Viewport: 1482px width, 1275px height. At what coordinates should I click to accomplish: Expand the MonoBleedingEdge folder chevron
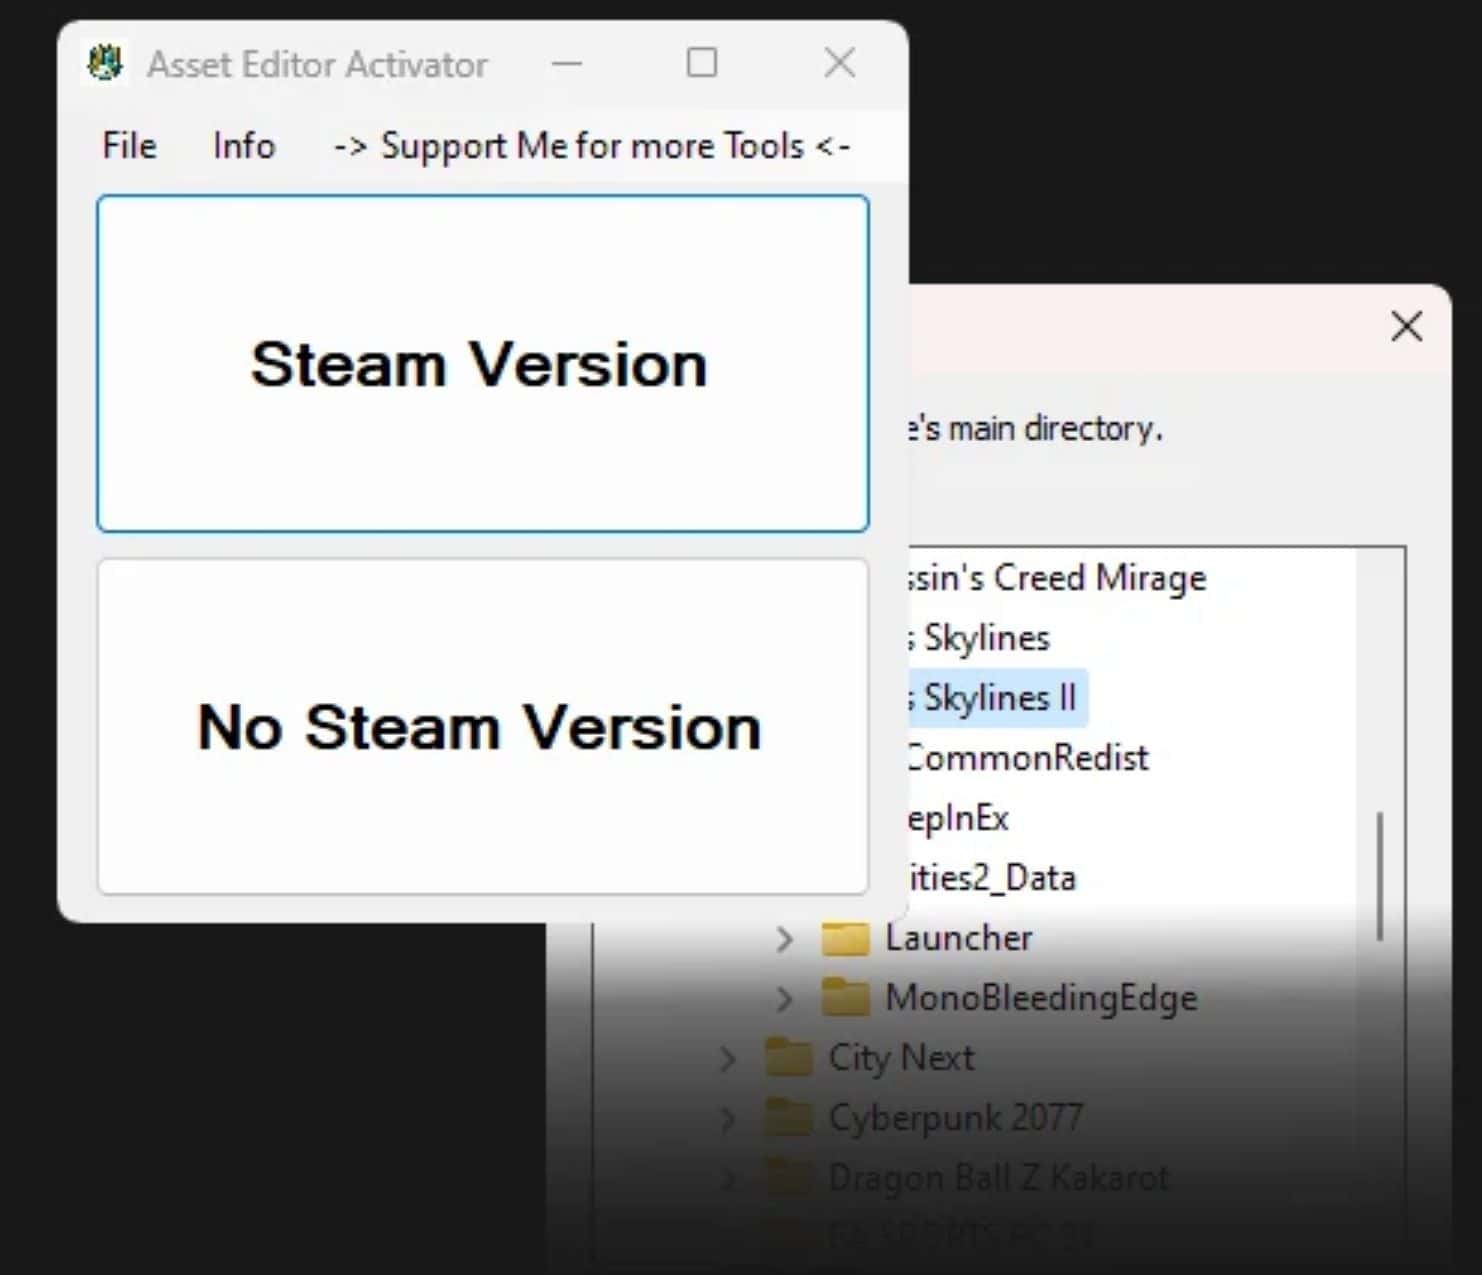(785, 999)
